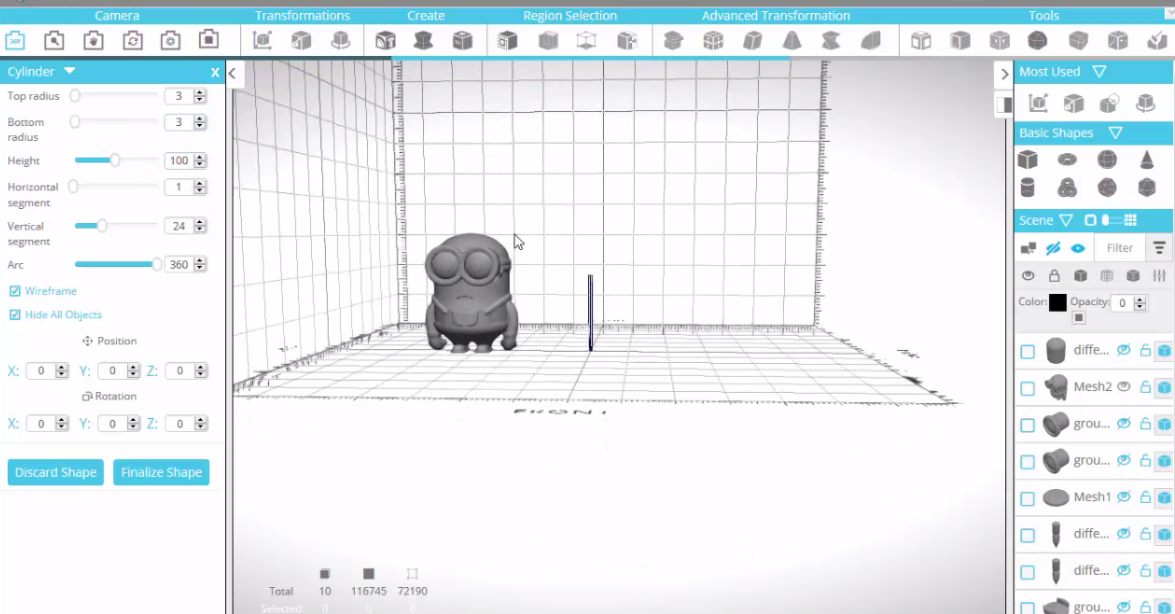This screenshot has height=614, width=1175.
Task: Open the Cylinder shape dropdown
Action: pos(70,70)
